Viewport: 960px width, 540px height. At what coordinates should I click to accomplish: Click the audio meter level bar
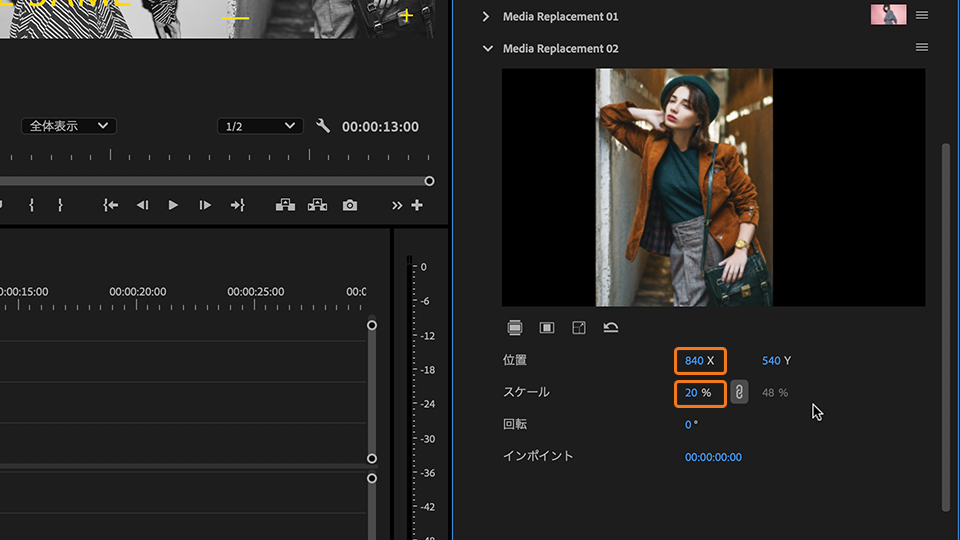click(410, 398)
